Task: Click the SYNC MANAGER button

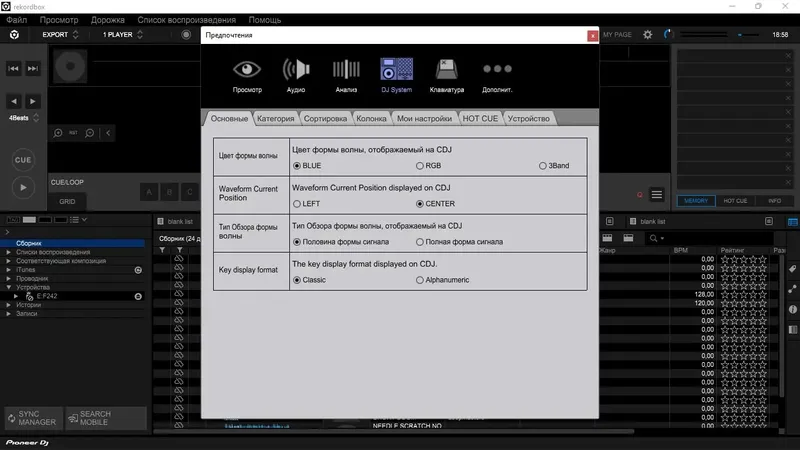Action: (33, 418)
